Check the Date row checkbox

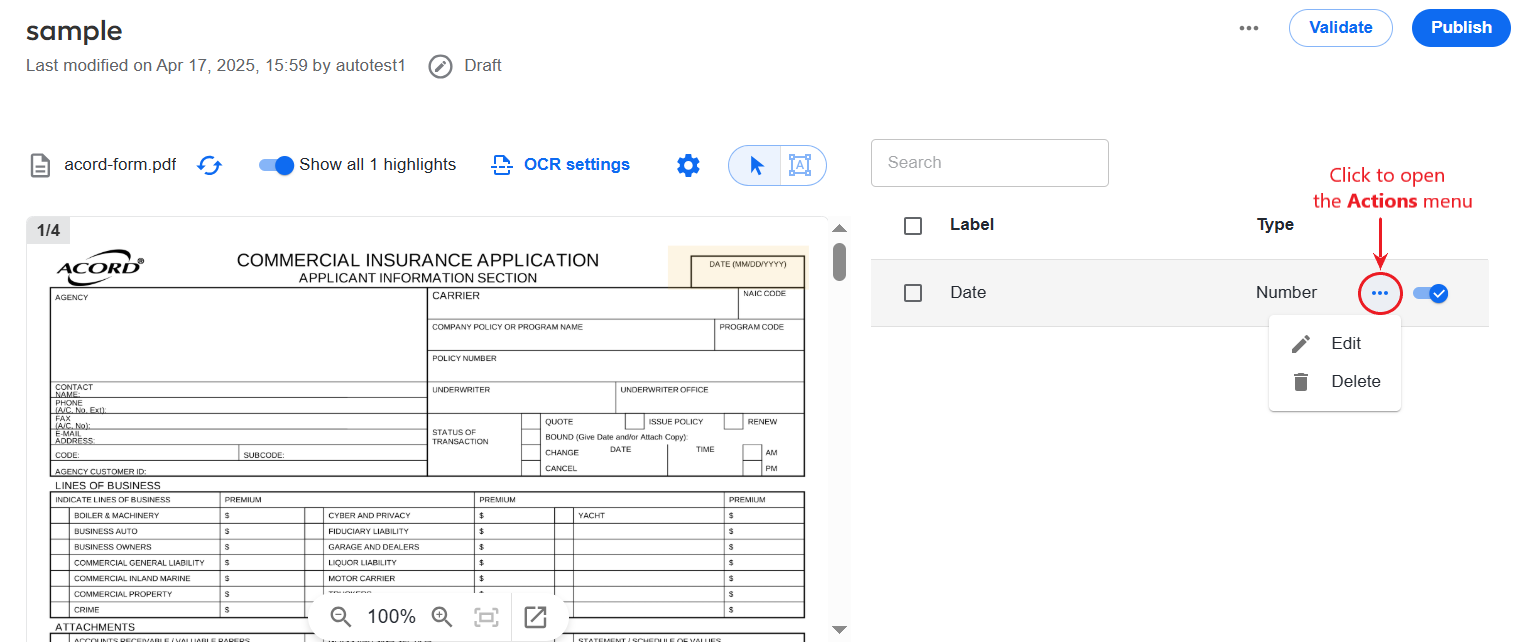913,293
